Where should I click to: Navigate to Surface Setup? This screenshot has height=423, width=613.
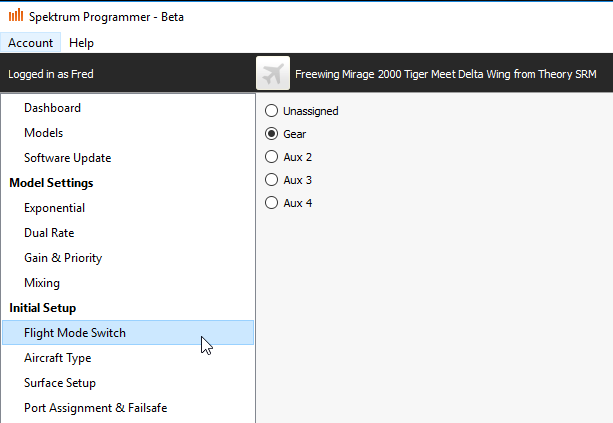click(60, 383)
